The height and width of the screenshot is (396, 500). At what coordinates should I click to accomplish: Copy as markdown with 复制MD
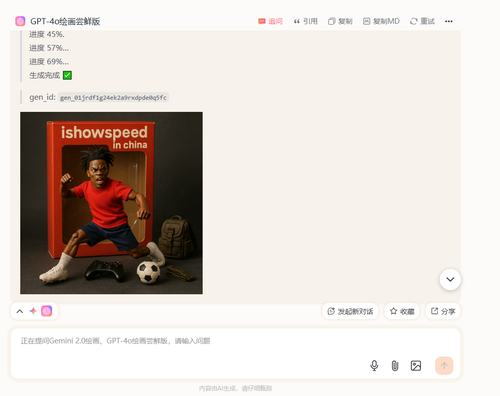(x=381, y=21)
